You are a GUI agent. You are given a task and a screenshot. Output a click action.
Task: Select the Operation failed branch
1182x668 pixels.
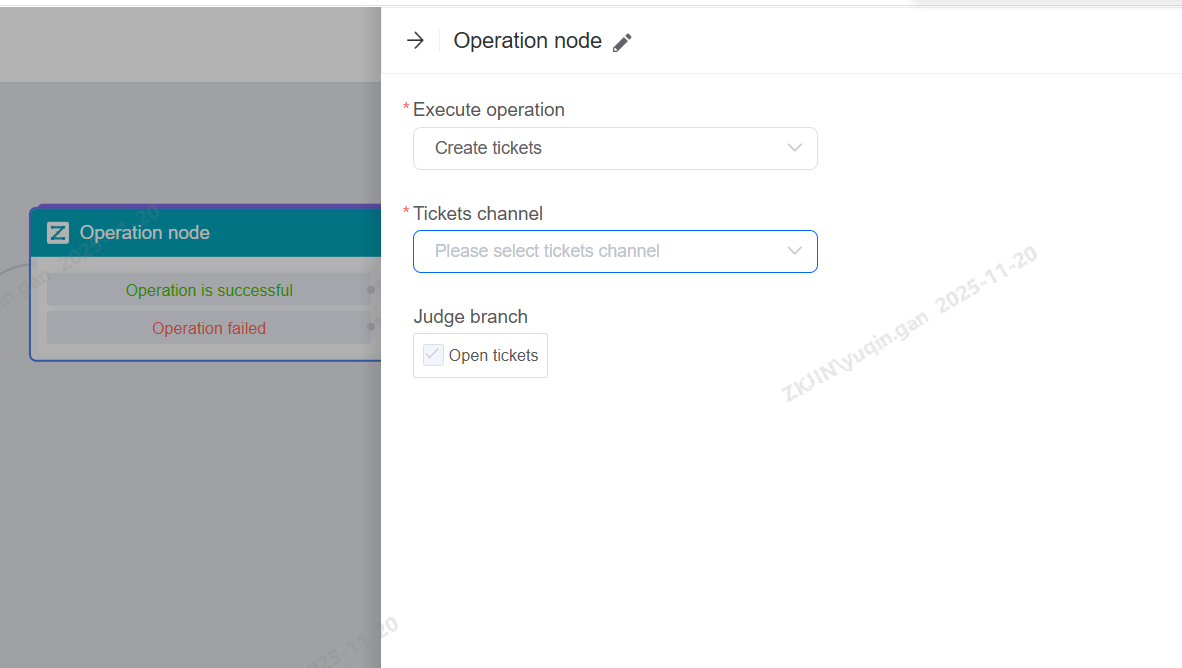(x=209, y=328)
